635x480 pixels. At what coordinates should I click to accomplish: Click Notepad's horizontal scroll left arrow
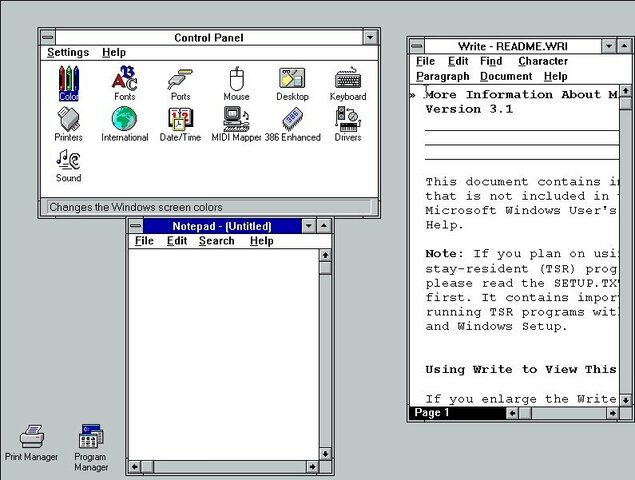tap(135, 467)
